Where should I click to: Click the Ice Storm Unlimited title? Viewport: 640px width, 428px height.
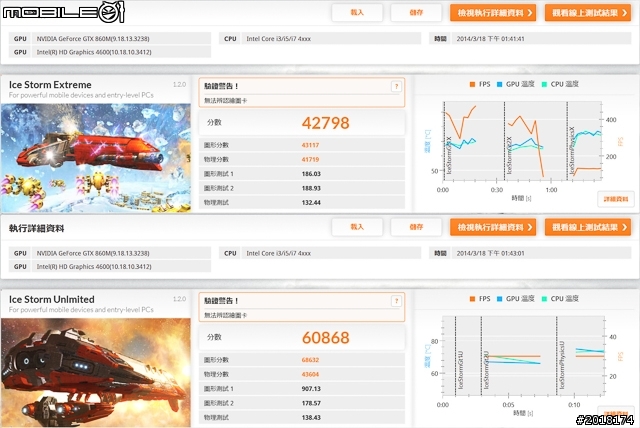[x=52, y=299]
